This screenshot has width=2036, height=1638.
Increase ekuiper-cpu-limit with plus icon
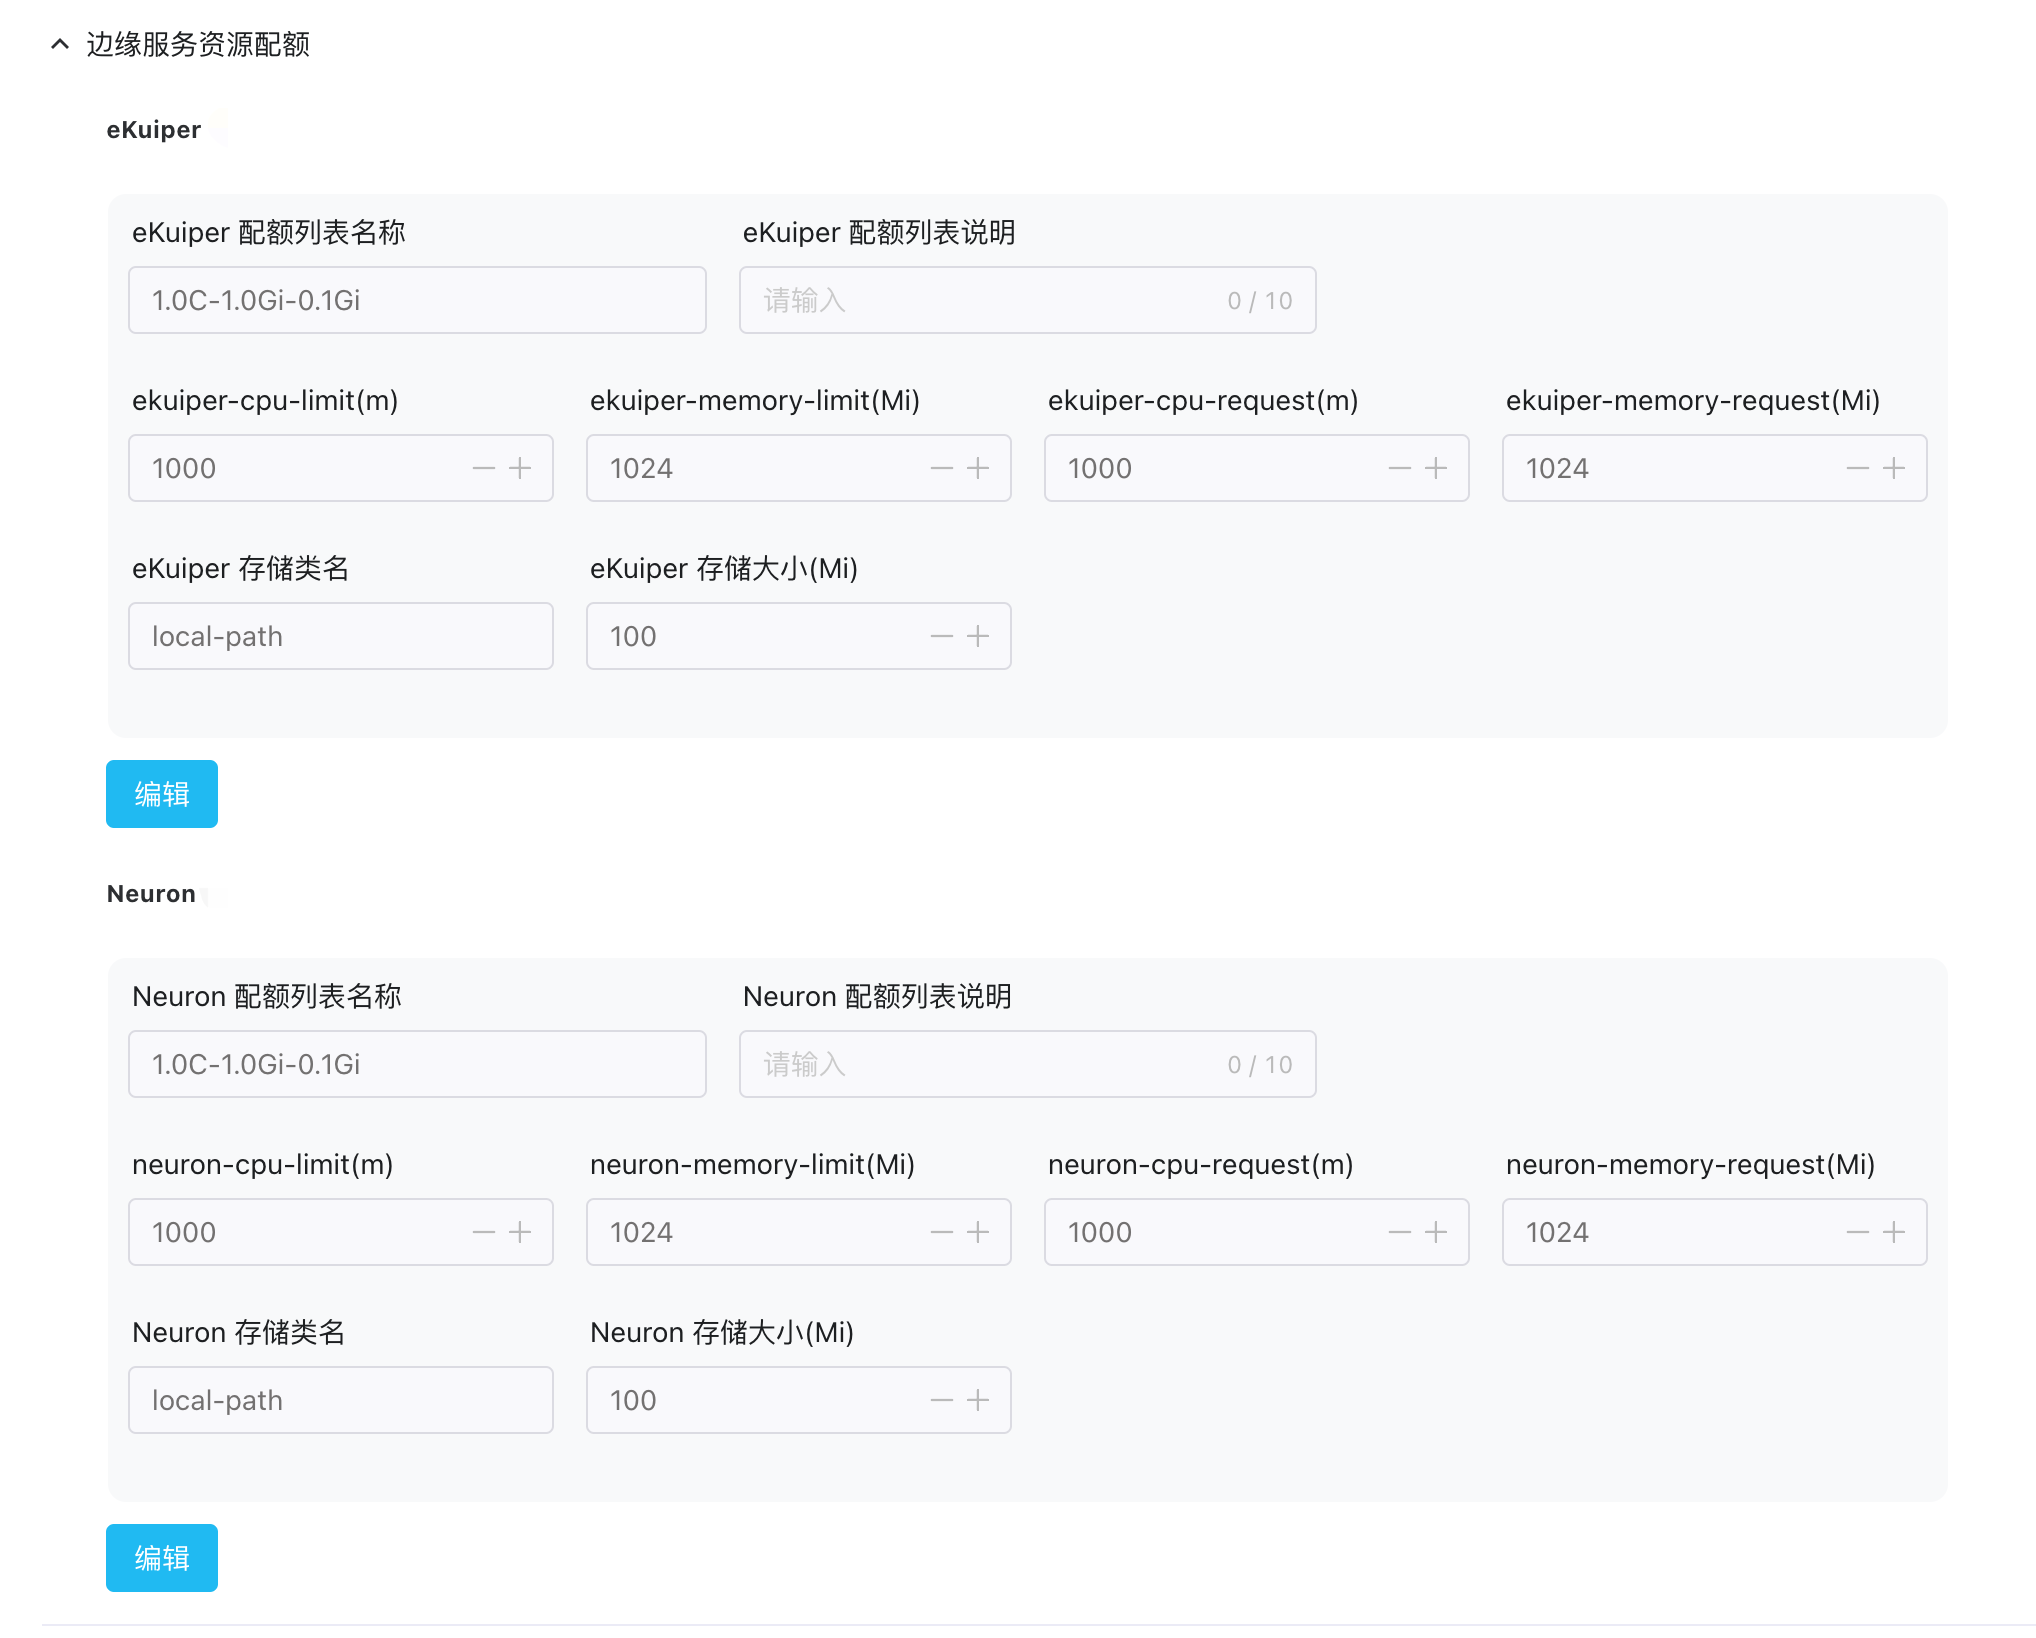point(520,468)
